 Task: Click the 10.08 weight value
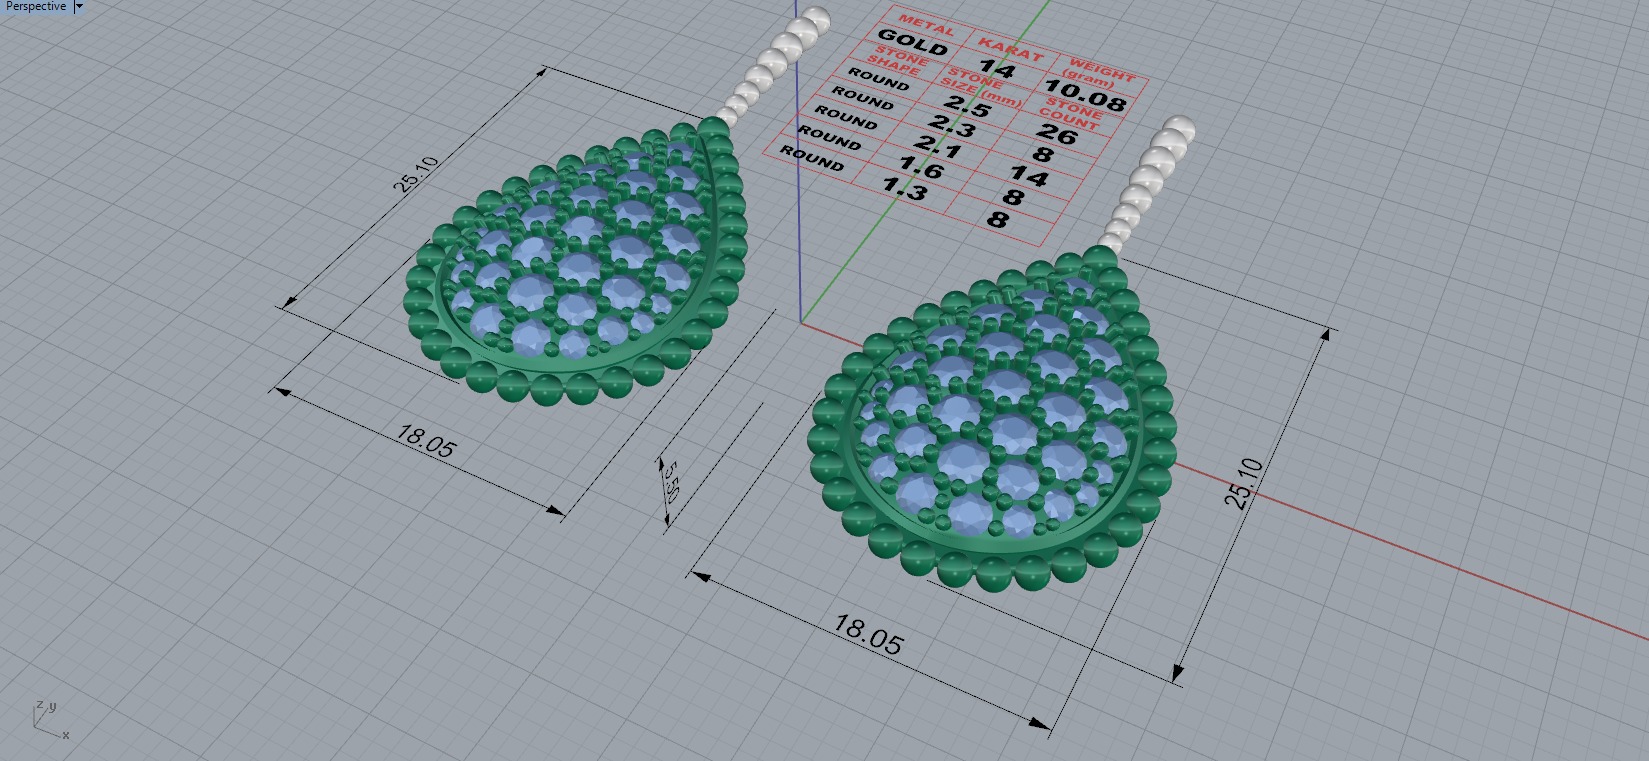coord(1085,97)
